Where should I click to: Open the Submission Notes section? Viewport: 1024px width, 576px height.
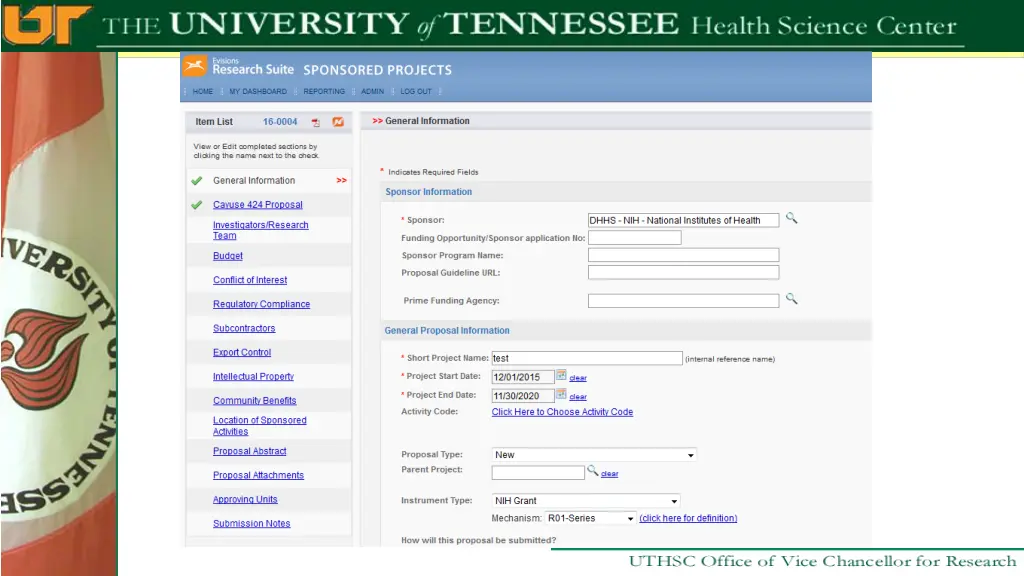coord(251,524)
